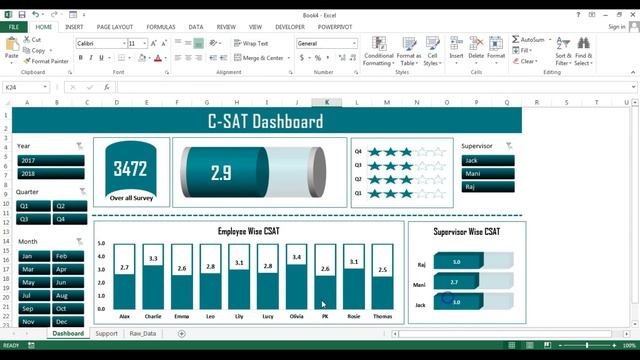Select the Q4 quarter slicer button
Image resolution: width=640 pixels, height=360 pixels.
point(70,219)
